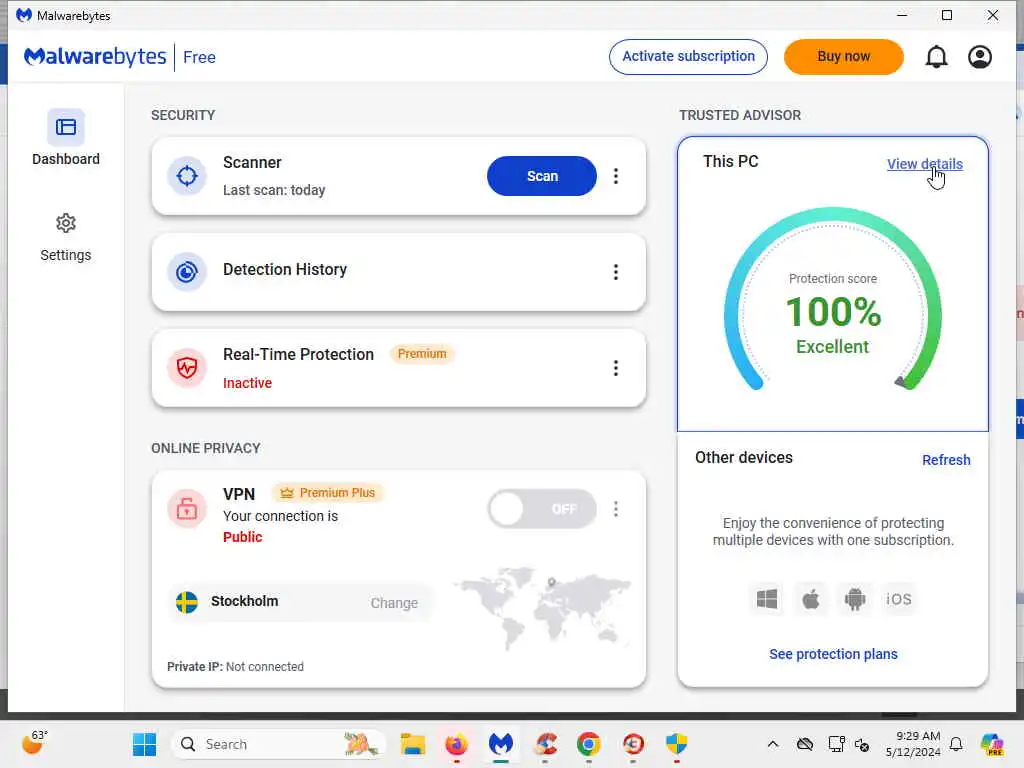Click the red 'Public' connection text
Image resolution: width=1024 pixels, height=768 pixels.
pos(242,537)
